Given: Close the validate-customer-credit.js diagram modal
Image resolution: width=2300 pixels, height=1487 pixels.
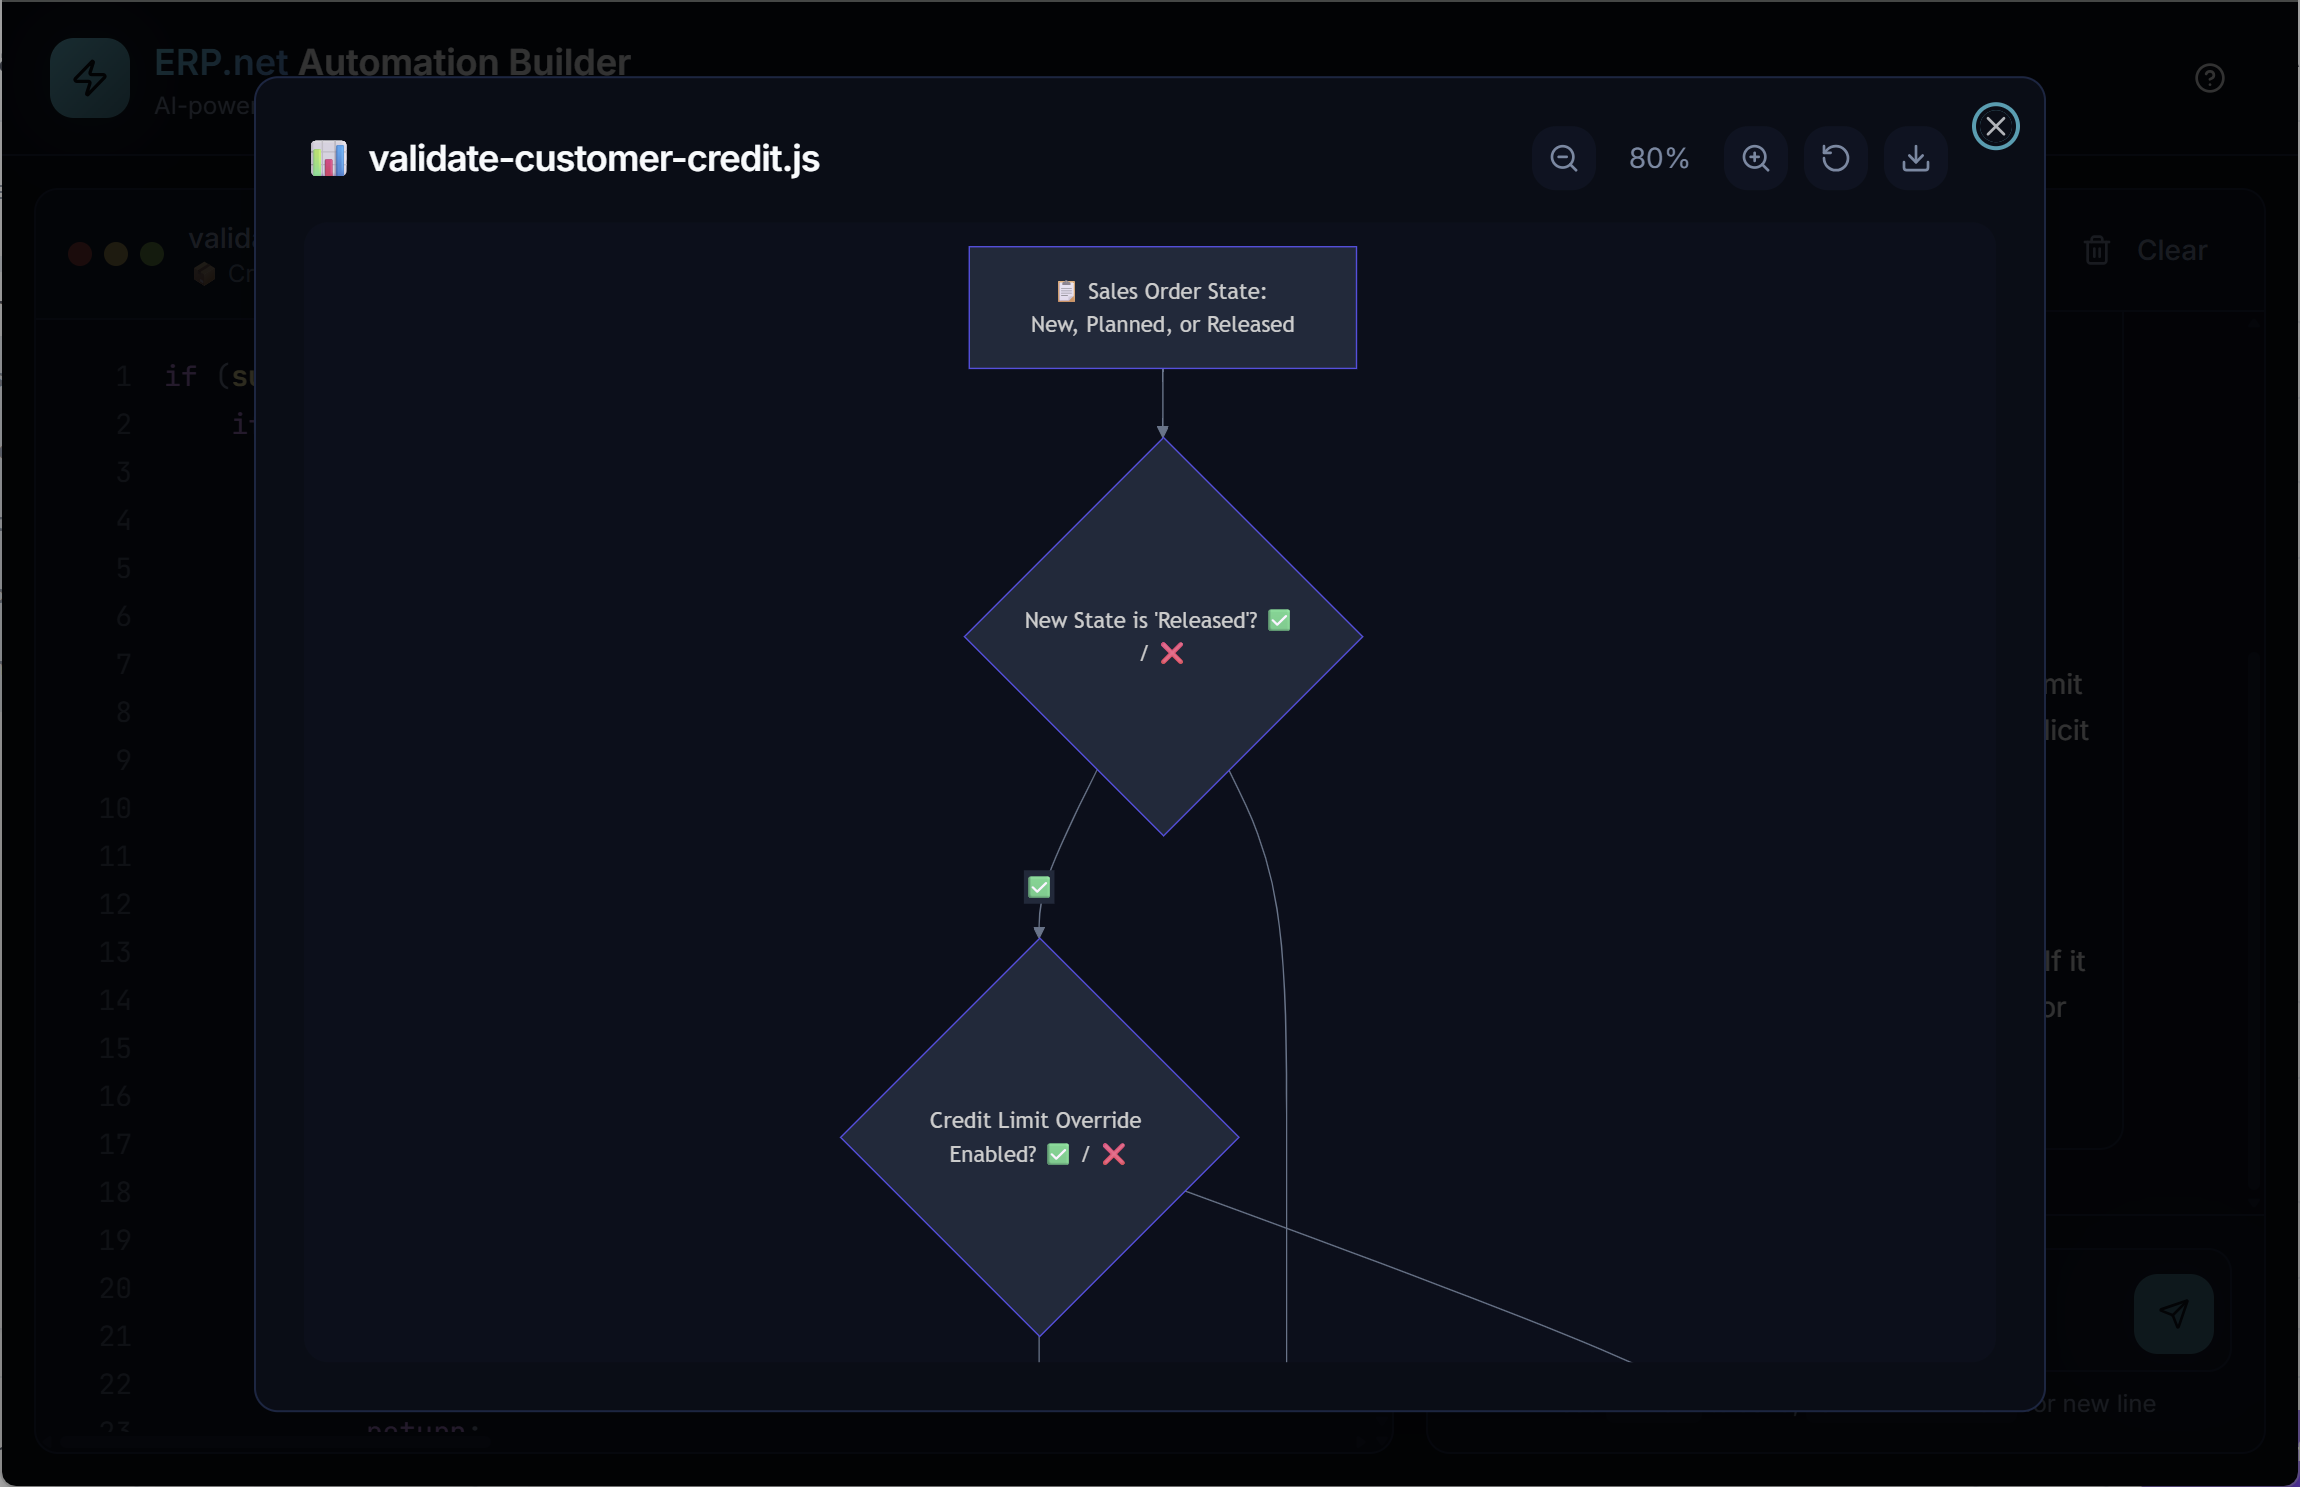Looking at the screenshot, I should (x=1996, y=126).
